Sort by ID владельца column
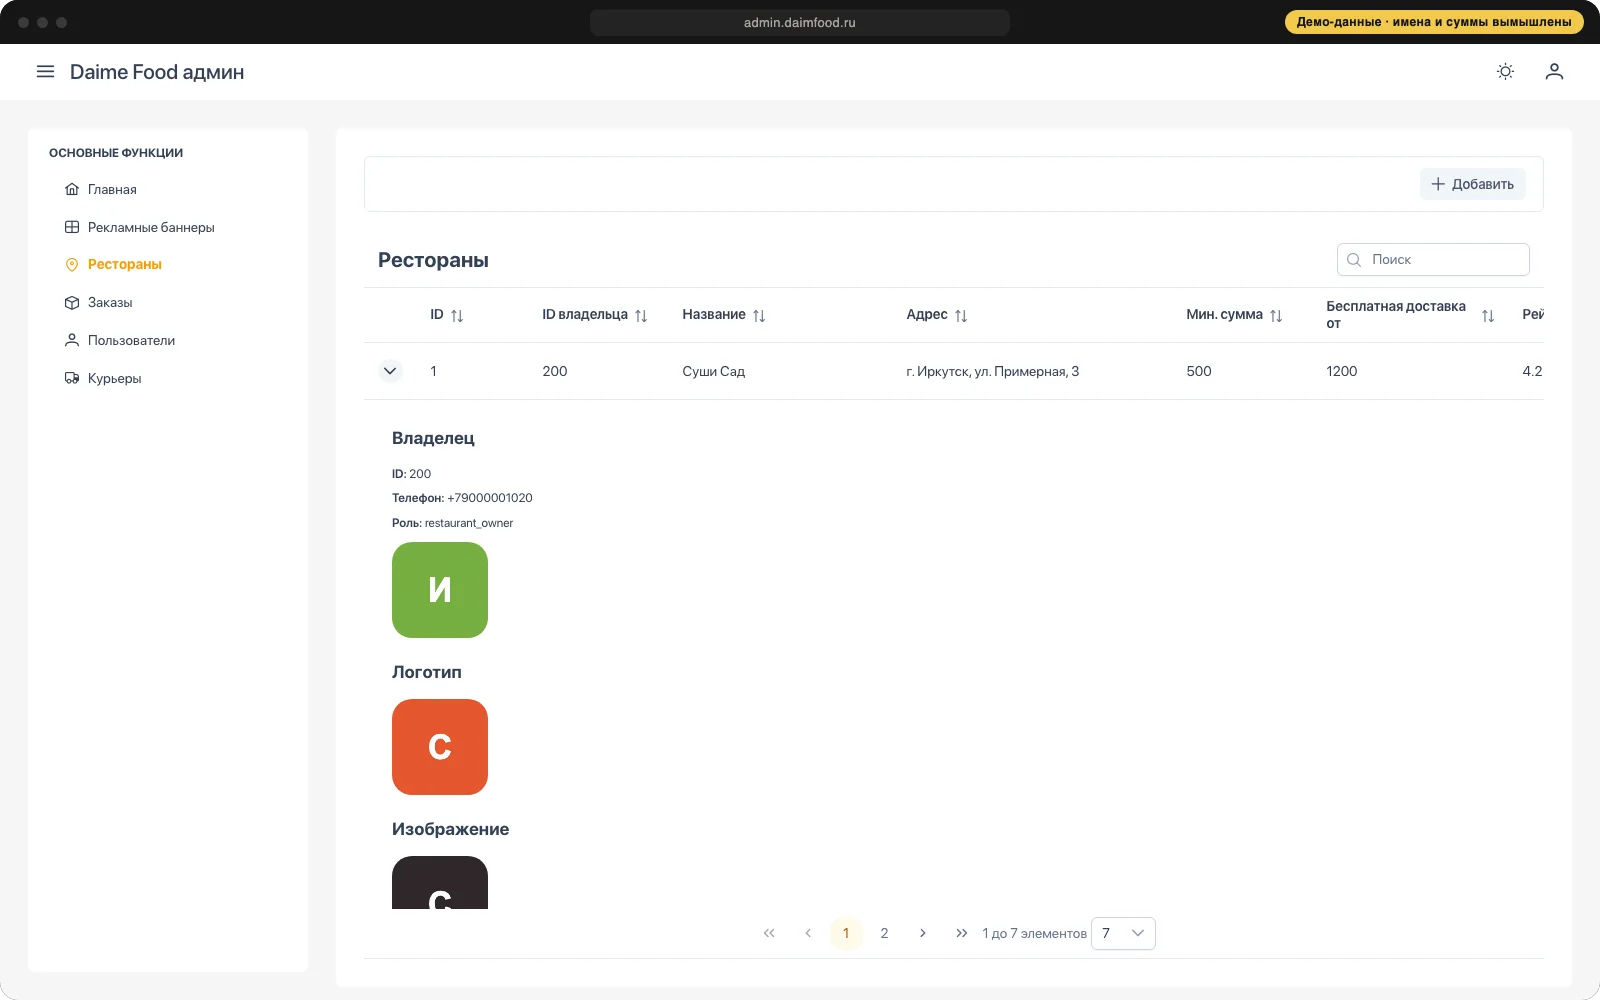Viewport: 1600px width, 1000px height. (x=641, y=316)
